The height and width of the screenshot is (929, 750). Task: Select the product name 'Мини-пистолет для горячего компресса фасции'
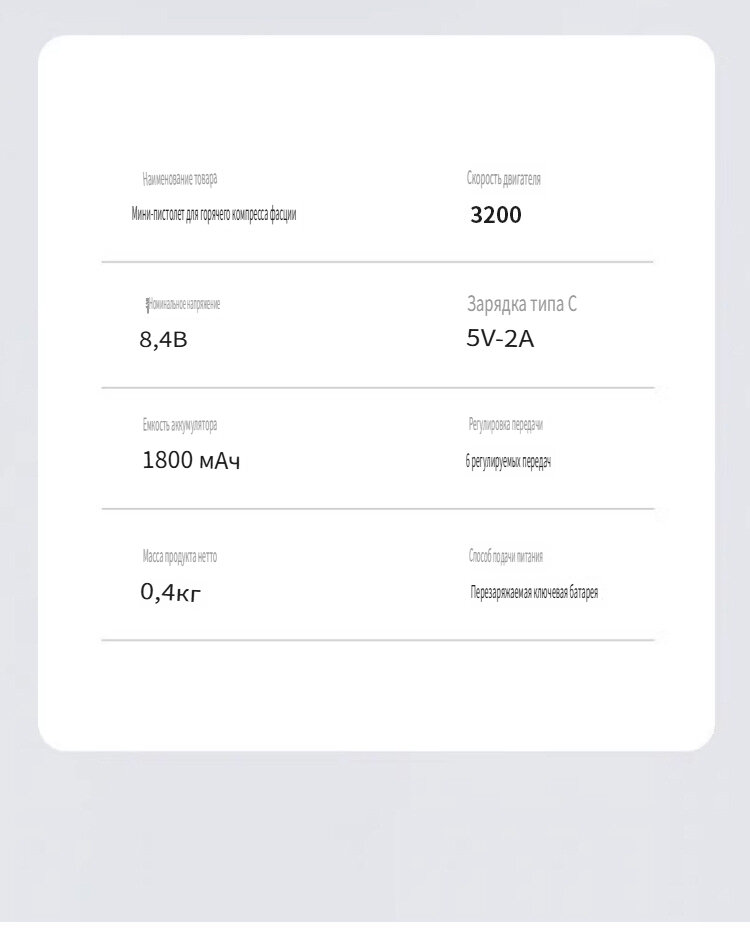point(214,214)
